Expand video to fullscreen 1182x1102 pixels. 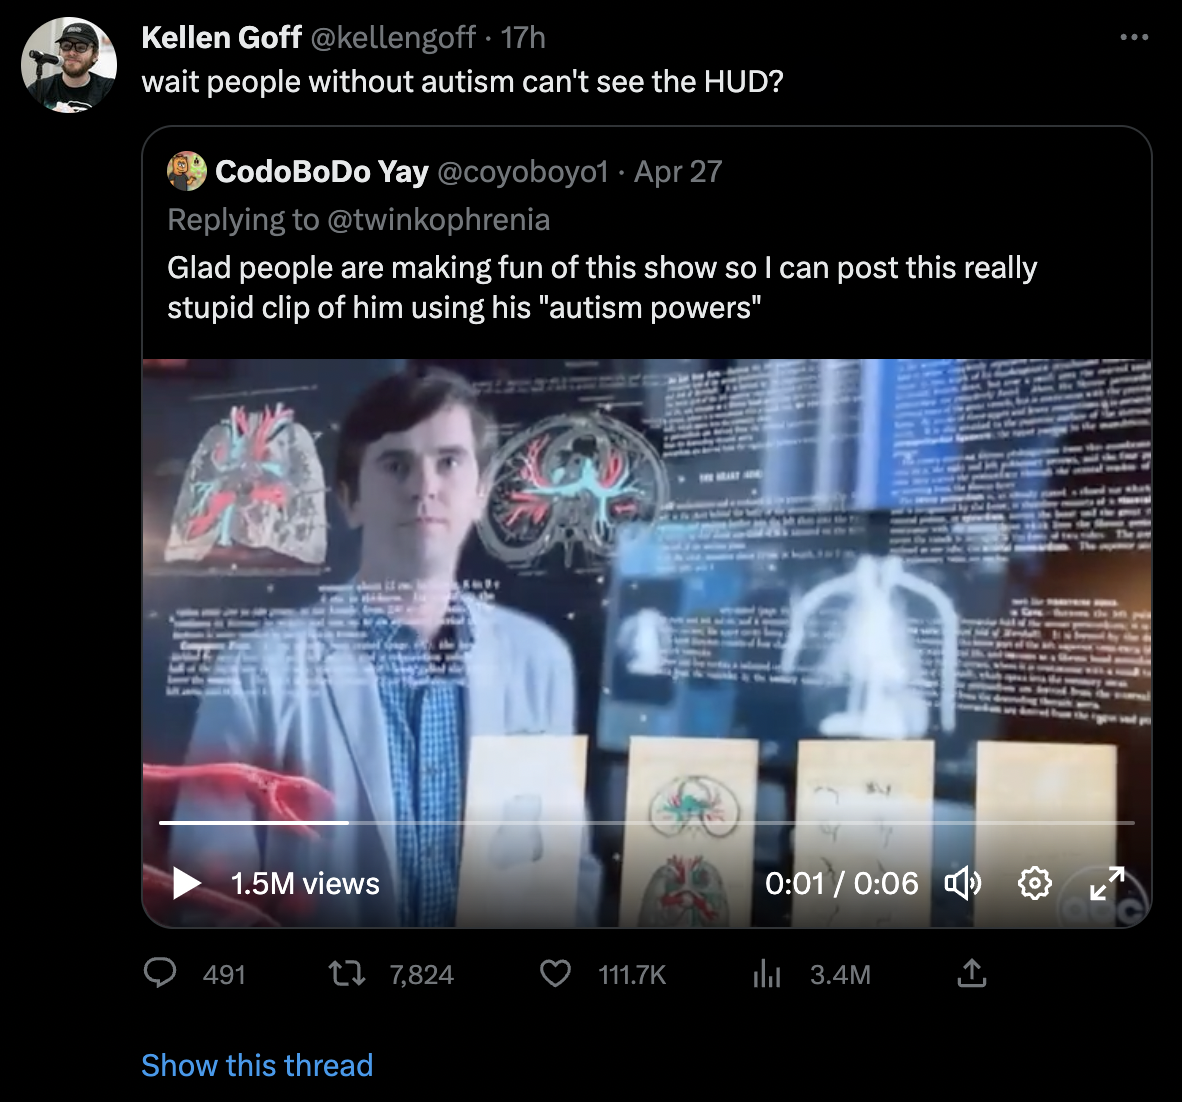pyautogui.click(x=1106, y=883)
